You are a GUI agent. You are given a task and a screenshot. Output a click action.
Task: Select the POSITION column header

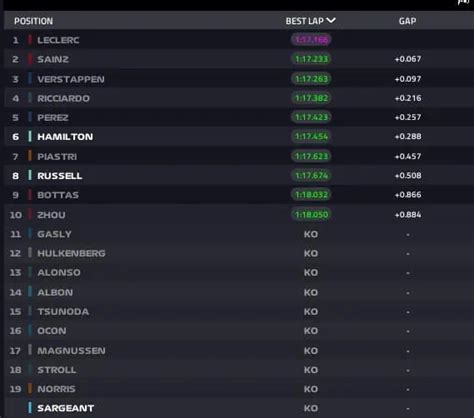[x=33, y=21]
